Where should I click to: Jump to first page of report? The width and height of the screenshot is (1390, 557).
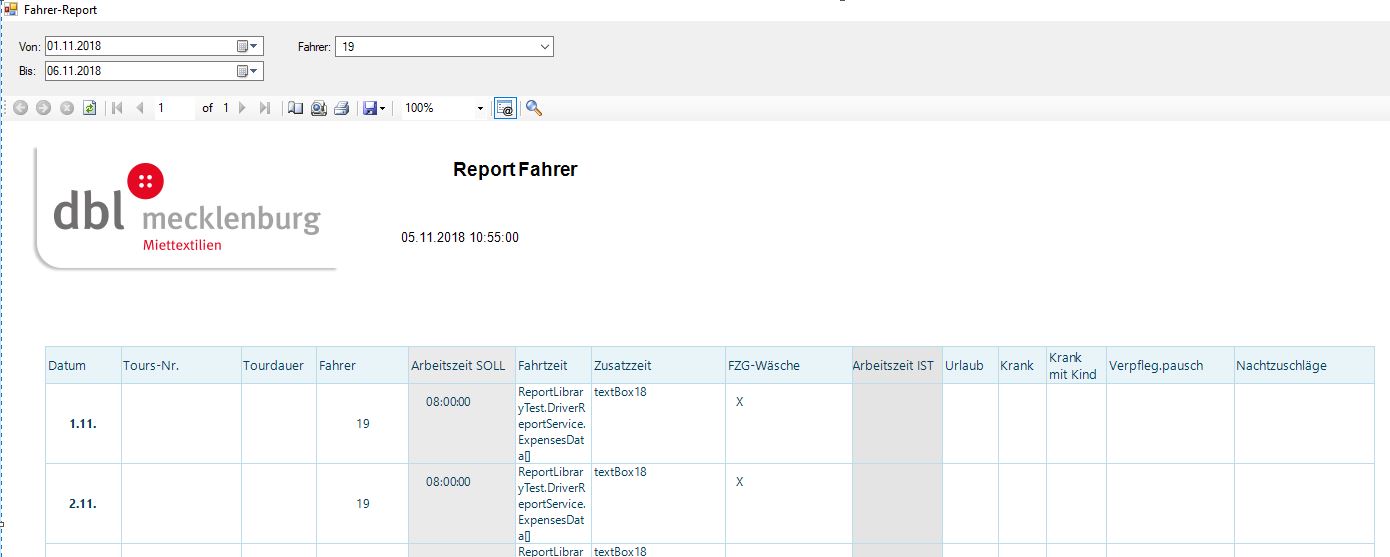[117, 108]
